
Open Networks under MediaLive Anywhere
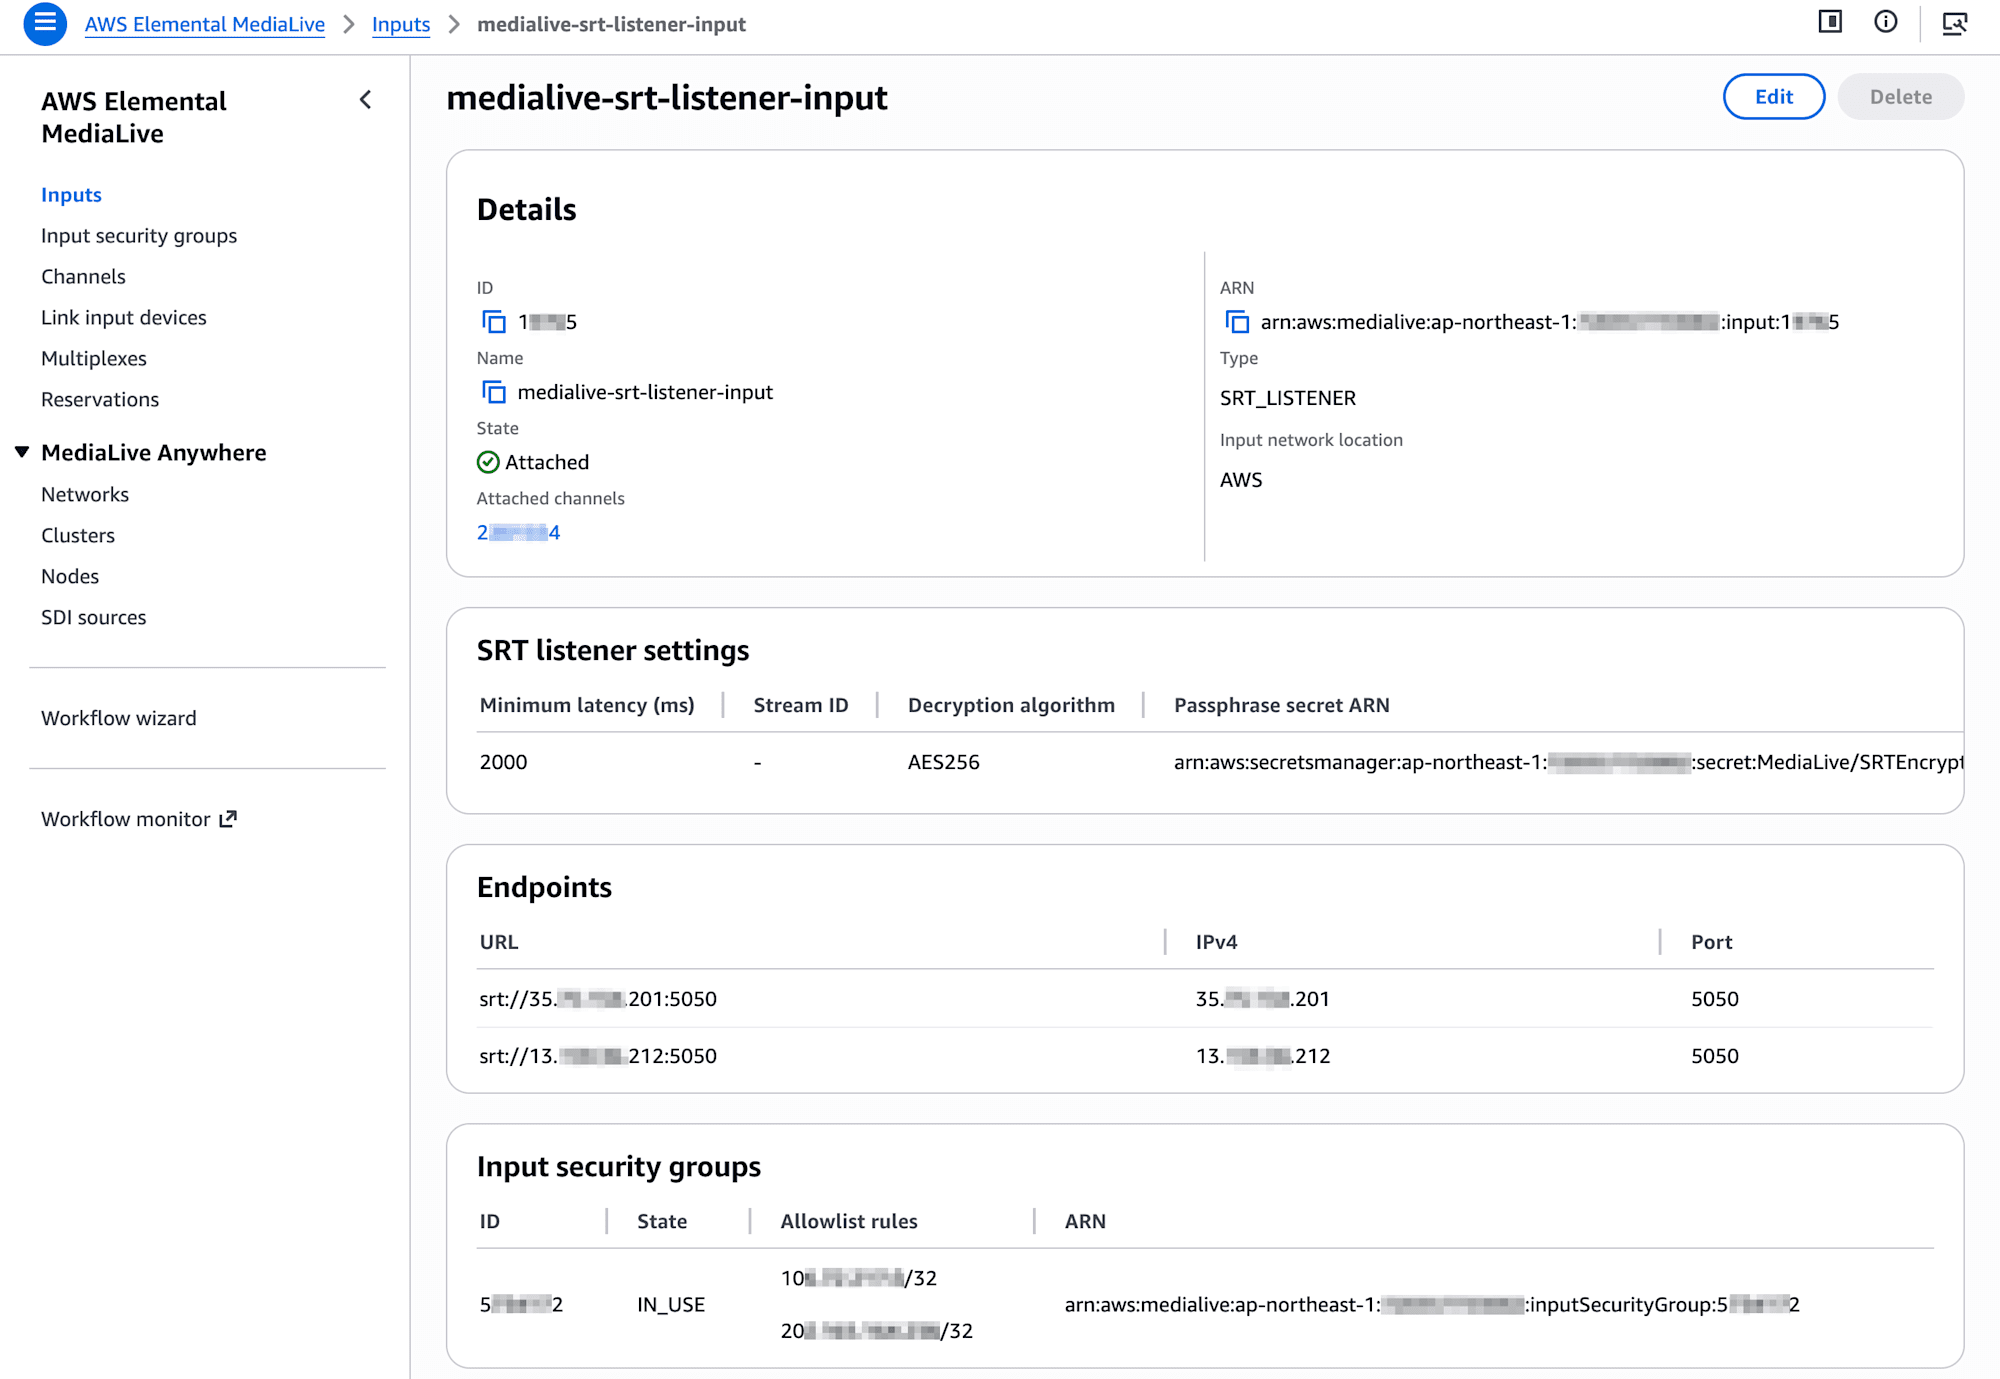[85, 495]
